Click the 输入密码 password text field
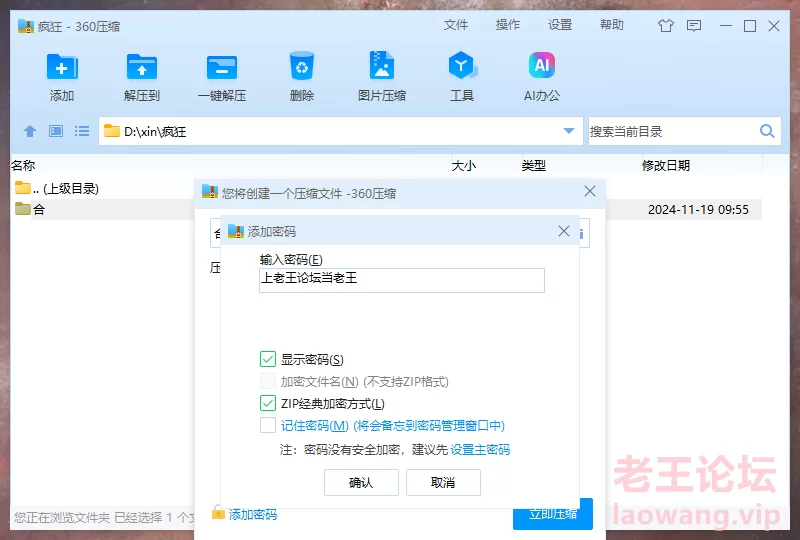The image size is (800, 540). point(401,280)
